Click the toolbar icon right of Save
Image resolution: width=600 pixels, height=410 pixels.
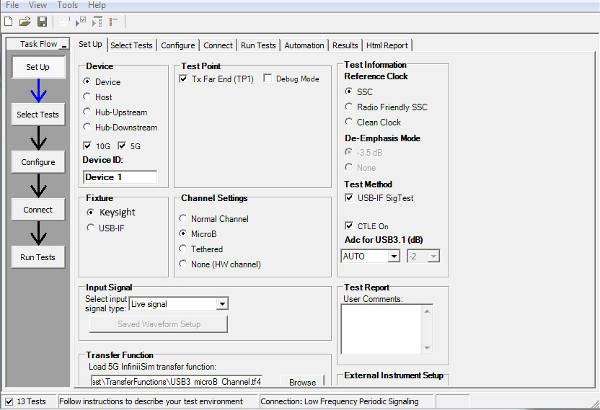(x=65, y=21)
